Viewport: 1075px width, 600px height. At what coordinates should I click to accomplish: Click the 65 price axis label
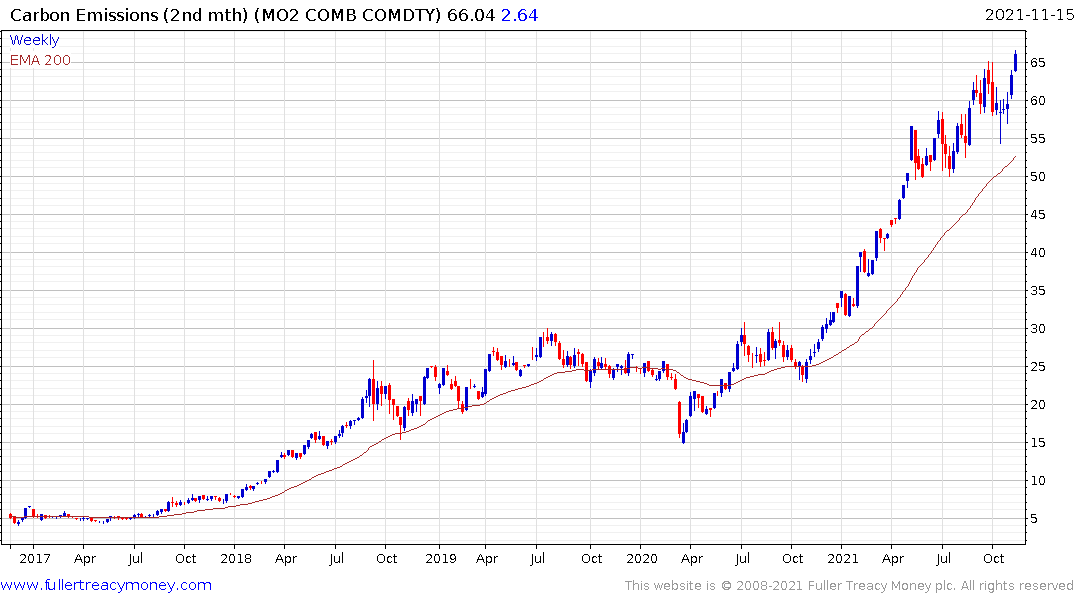[1037, 63]
